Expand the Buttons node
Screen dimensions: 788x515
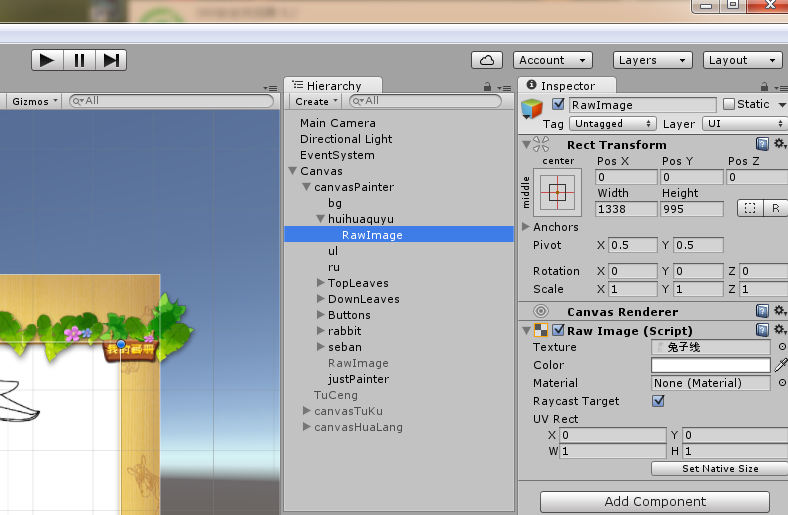tap(321, 315)
